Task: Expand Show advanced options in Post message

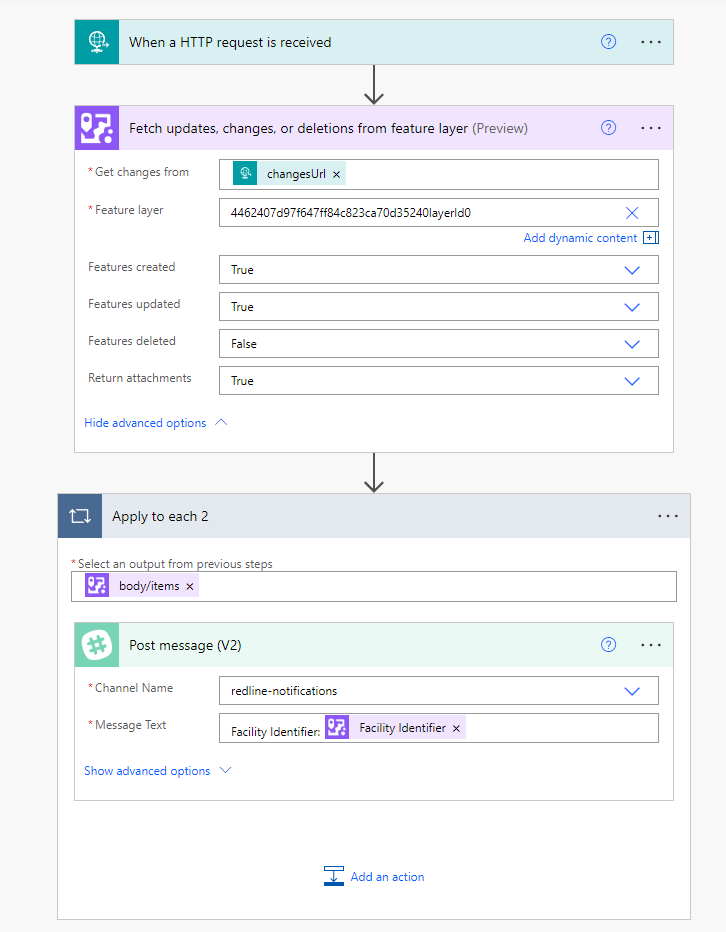Action: [x=157, y=771]
